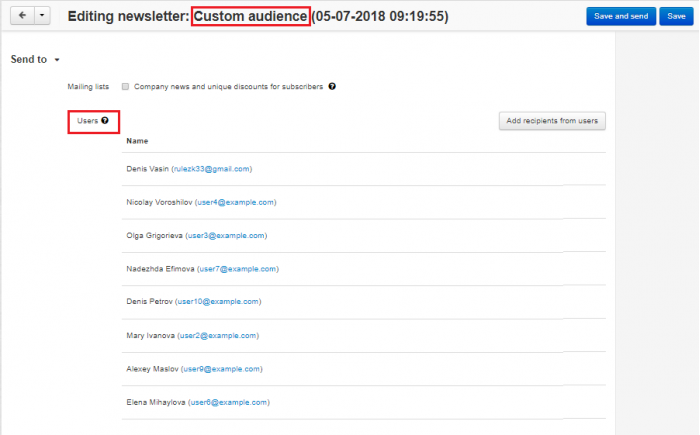
Task: Click the help icon beside Users
Action: (x=105, y=121)
